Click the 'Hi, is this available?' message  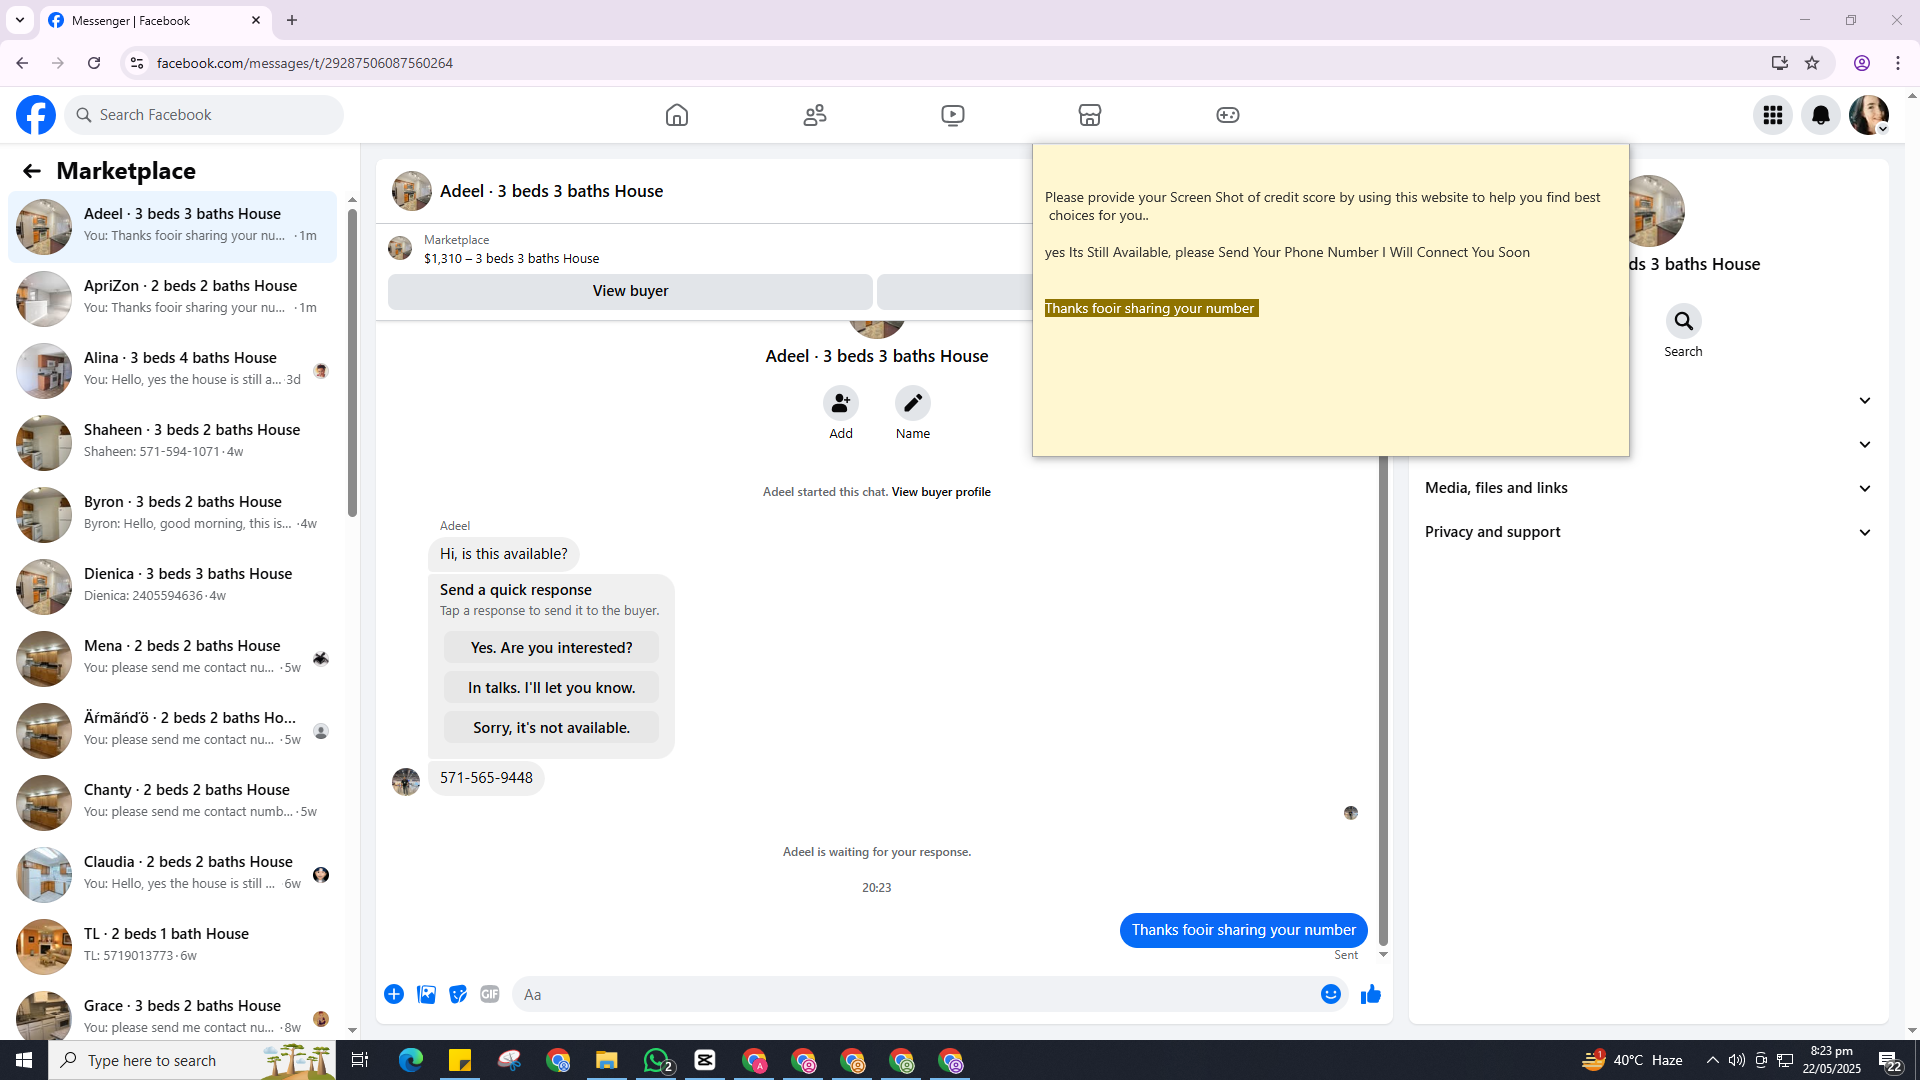503,554
